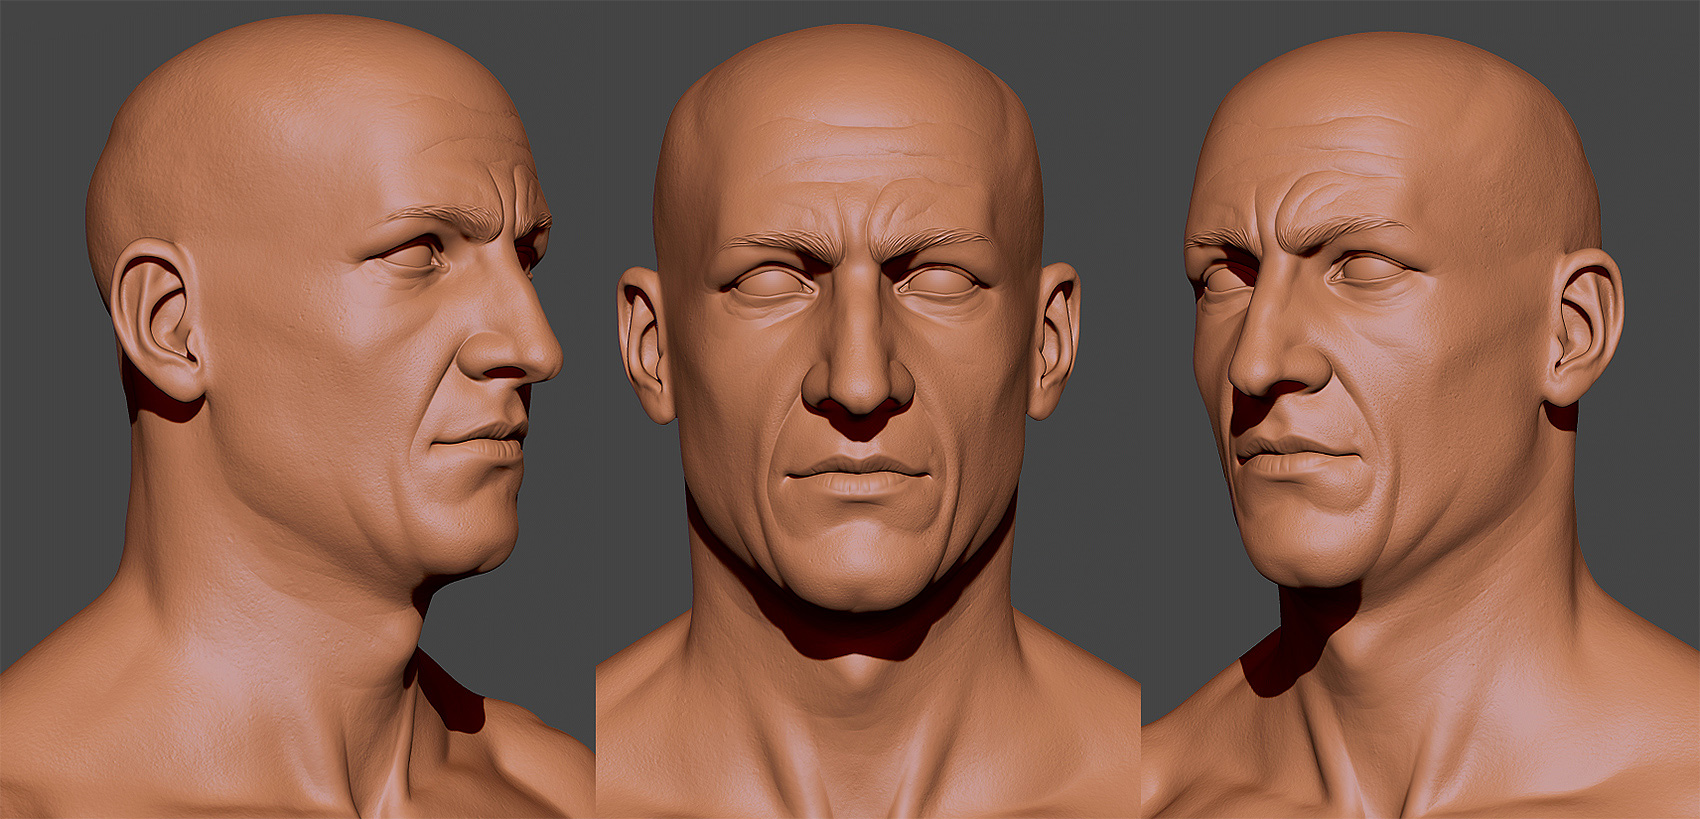Select the left profile view head render

pyautogui.click(x=297, y=410)
